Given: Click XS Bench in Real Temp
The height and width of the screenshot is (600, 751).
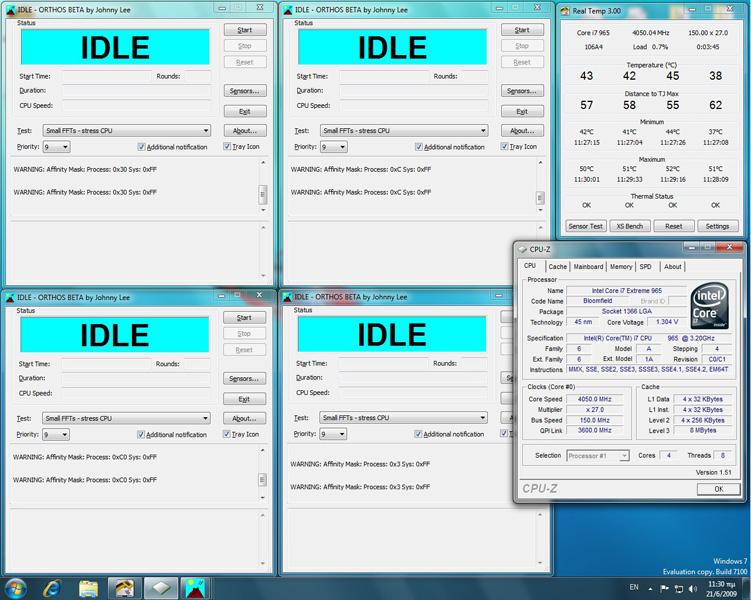Looking at the screenshot, I should (x=629, y=226).
